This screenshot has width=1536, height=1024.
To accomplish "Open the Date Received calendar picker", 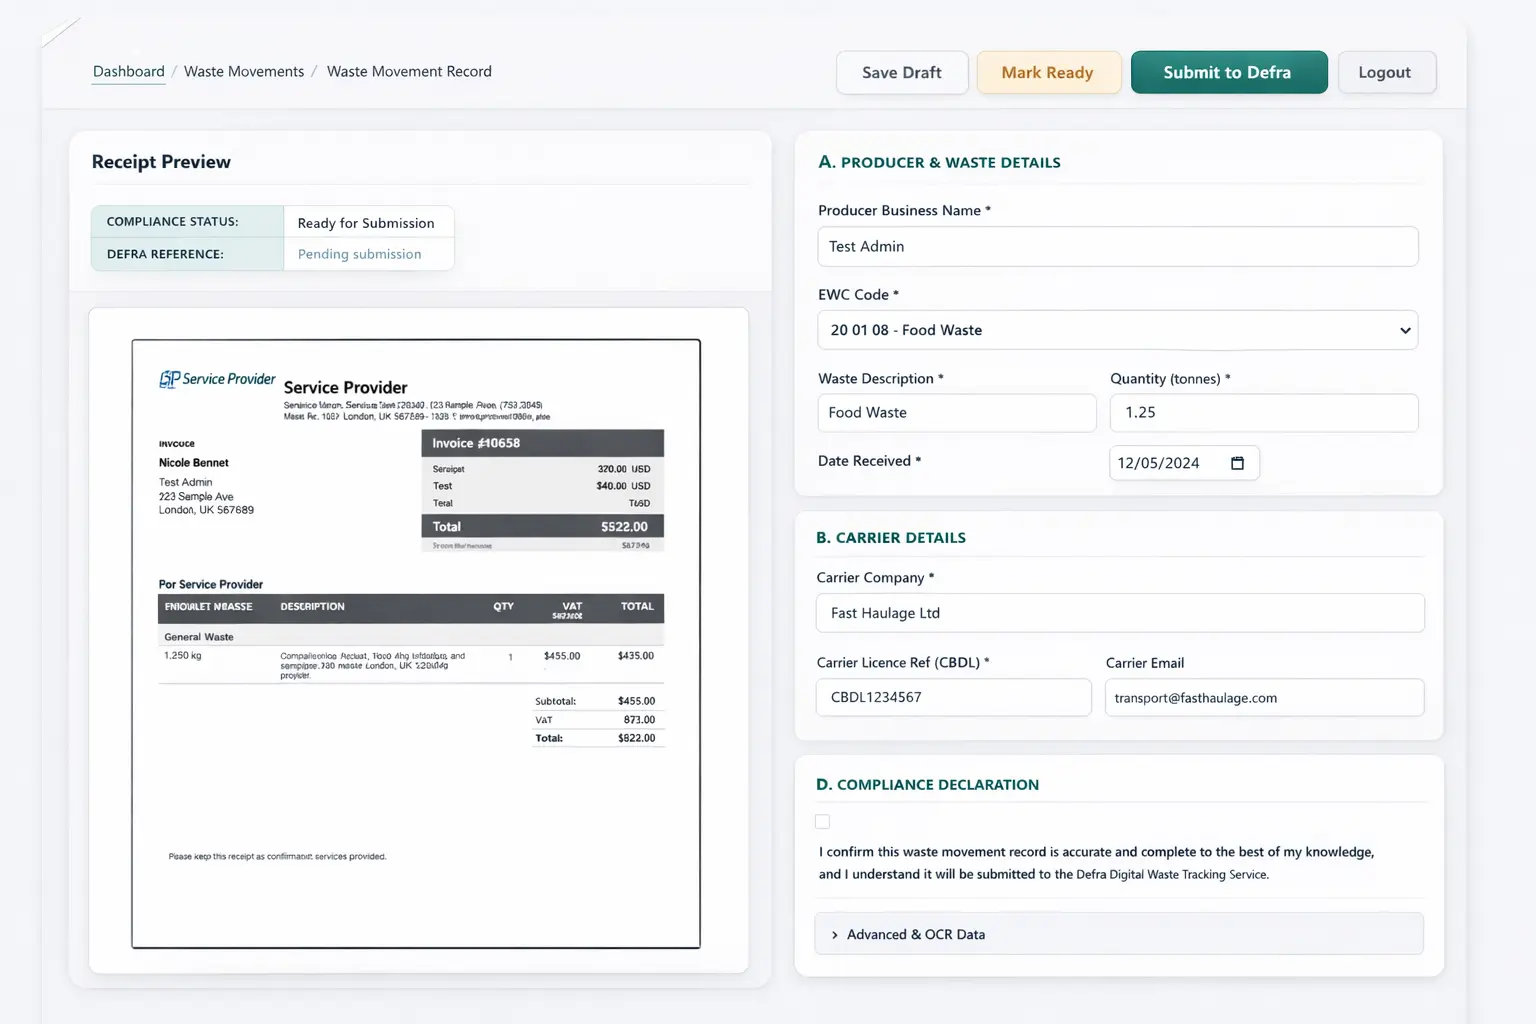I will [1238, 463].
